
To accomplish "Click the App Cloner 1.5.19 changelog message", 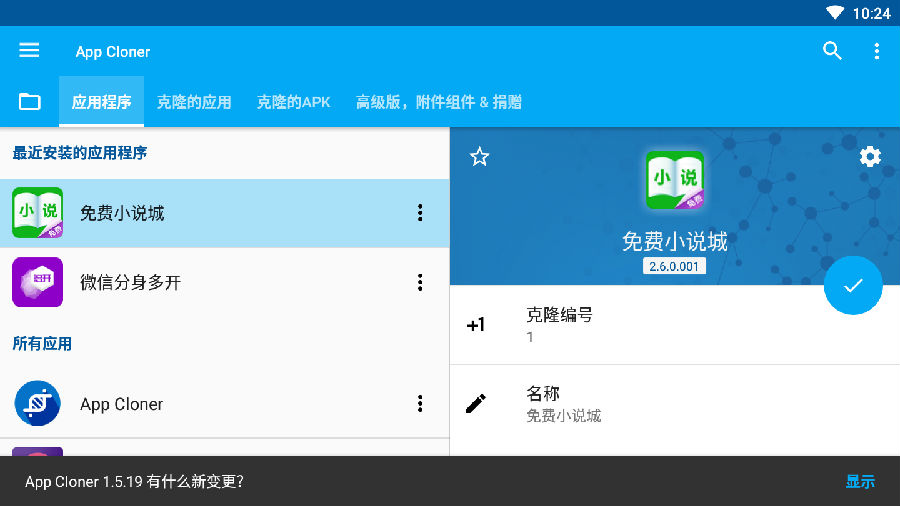I will [134, 481].
